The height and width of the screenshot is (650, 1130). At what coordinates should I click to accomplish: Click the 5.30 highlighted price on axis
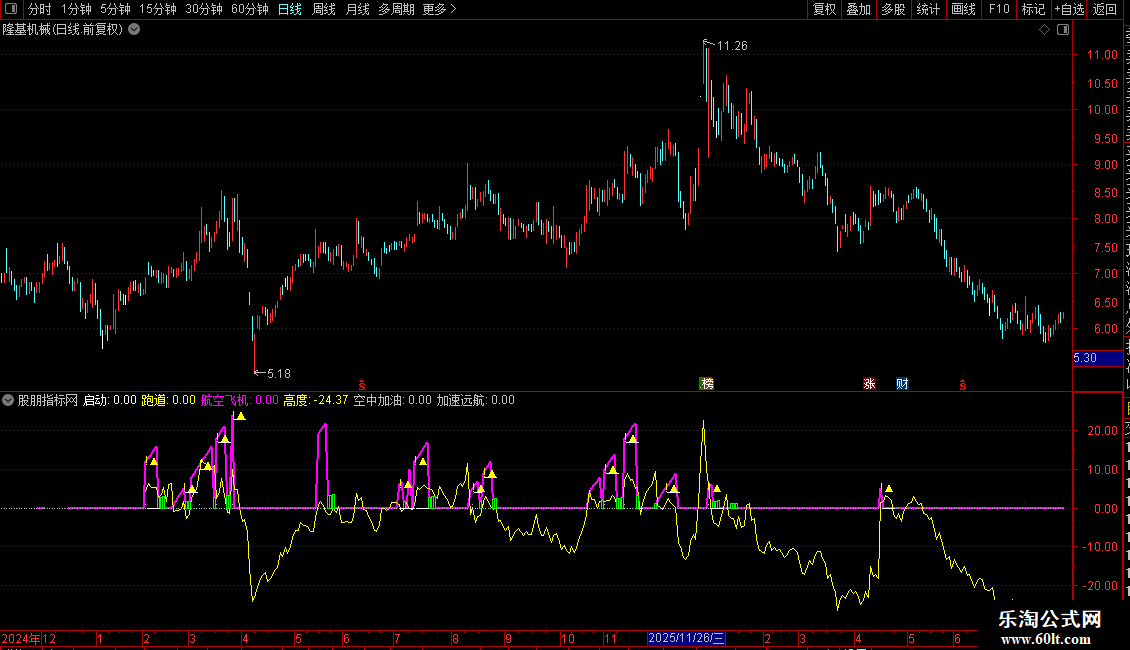1085,357
